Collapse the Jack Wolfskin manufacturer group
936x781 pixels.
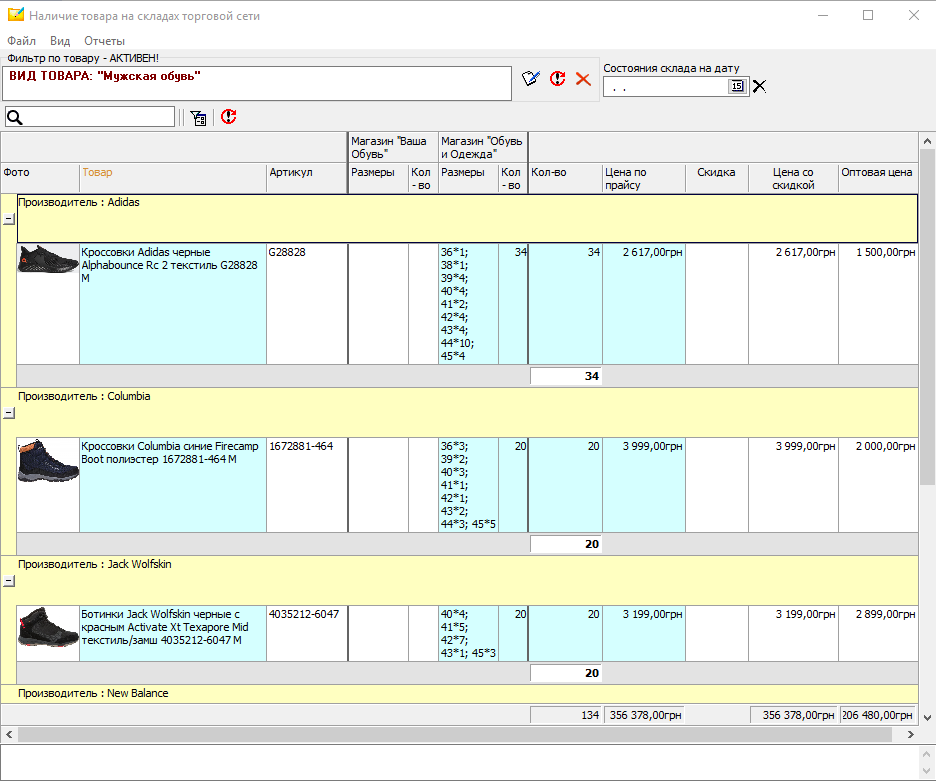[x=9, y=581]
